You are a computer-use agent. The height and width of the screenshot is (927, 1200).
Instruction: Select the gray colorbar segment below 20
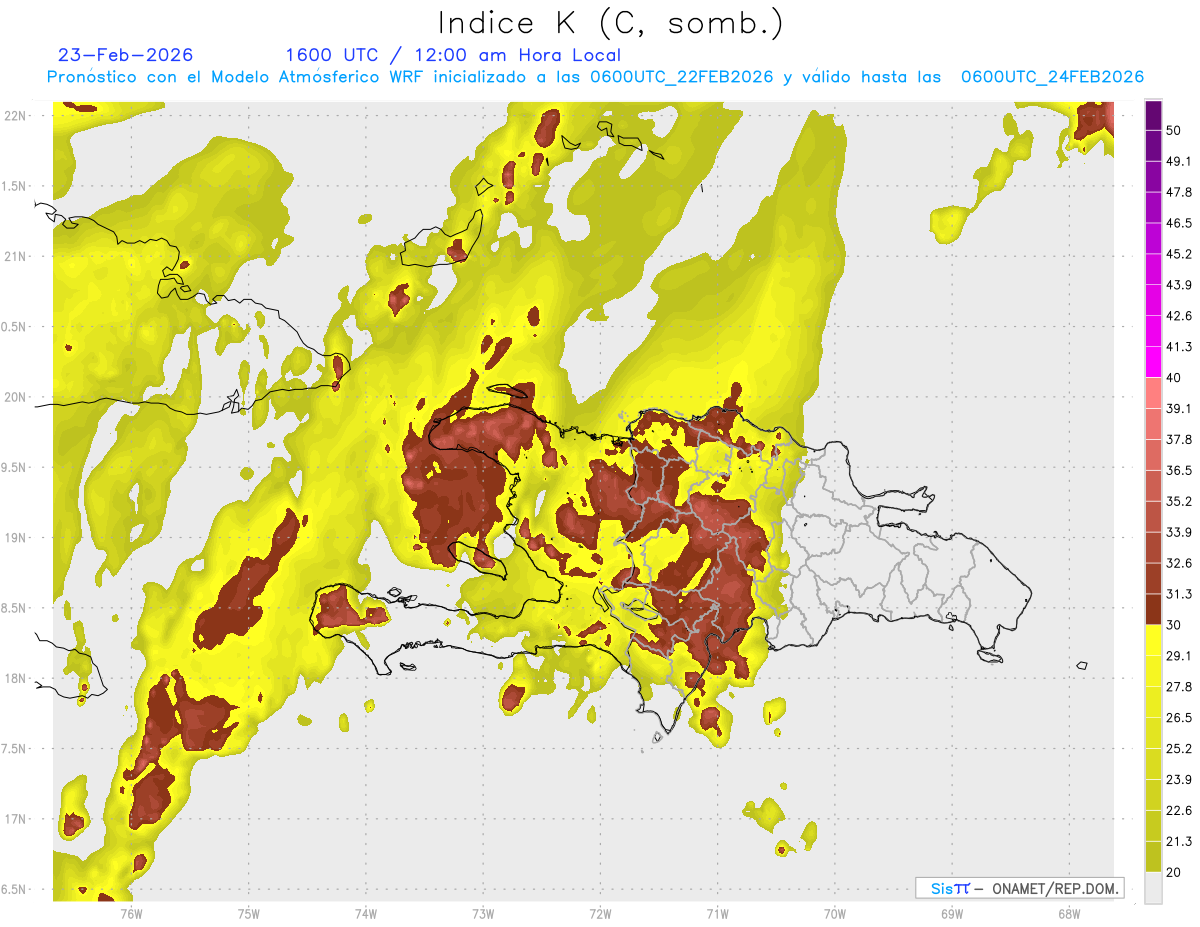point(1154,887)
